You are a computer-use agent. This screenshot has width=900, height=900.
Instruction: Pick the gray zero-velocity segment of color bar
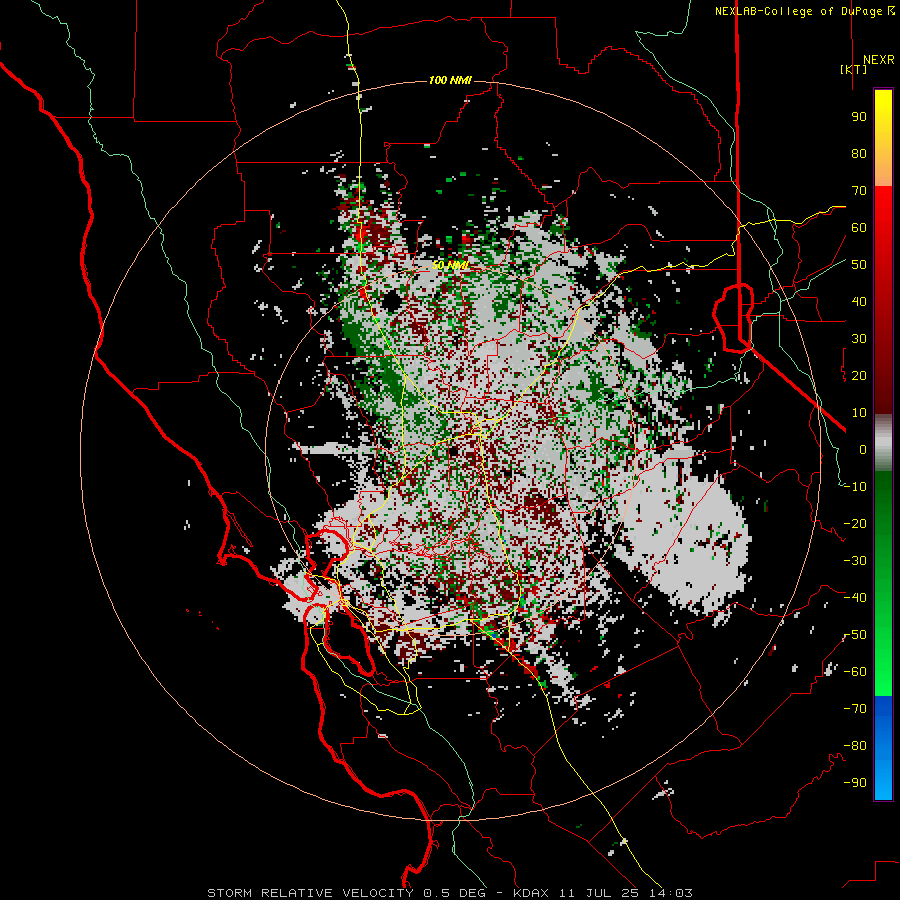[883, 443]
